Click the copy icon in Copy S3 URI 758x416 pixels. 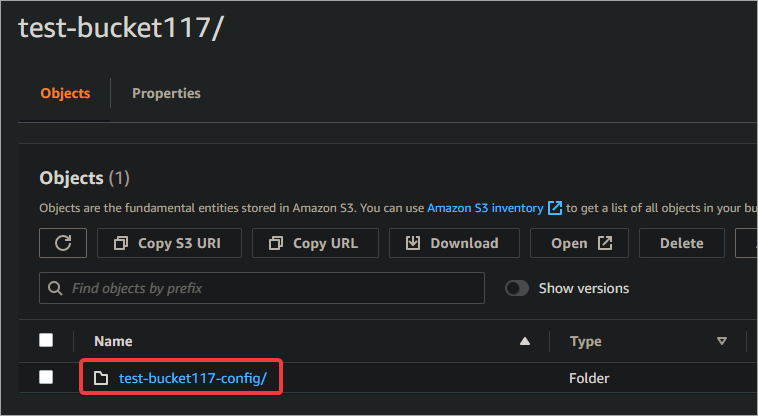(x=121, y=243)
